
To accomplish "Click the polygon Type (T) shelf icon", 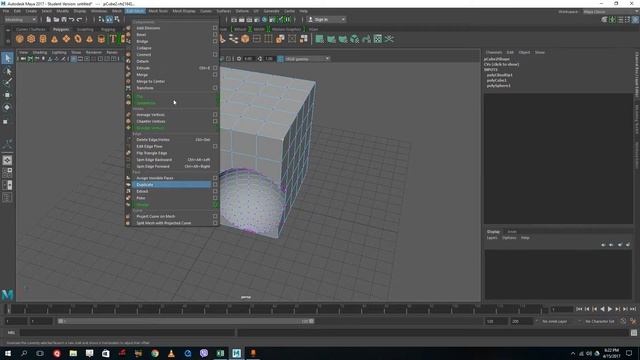I will click(x=113, y=39).
